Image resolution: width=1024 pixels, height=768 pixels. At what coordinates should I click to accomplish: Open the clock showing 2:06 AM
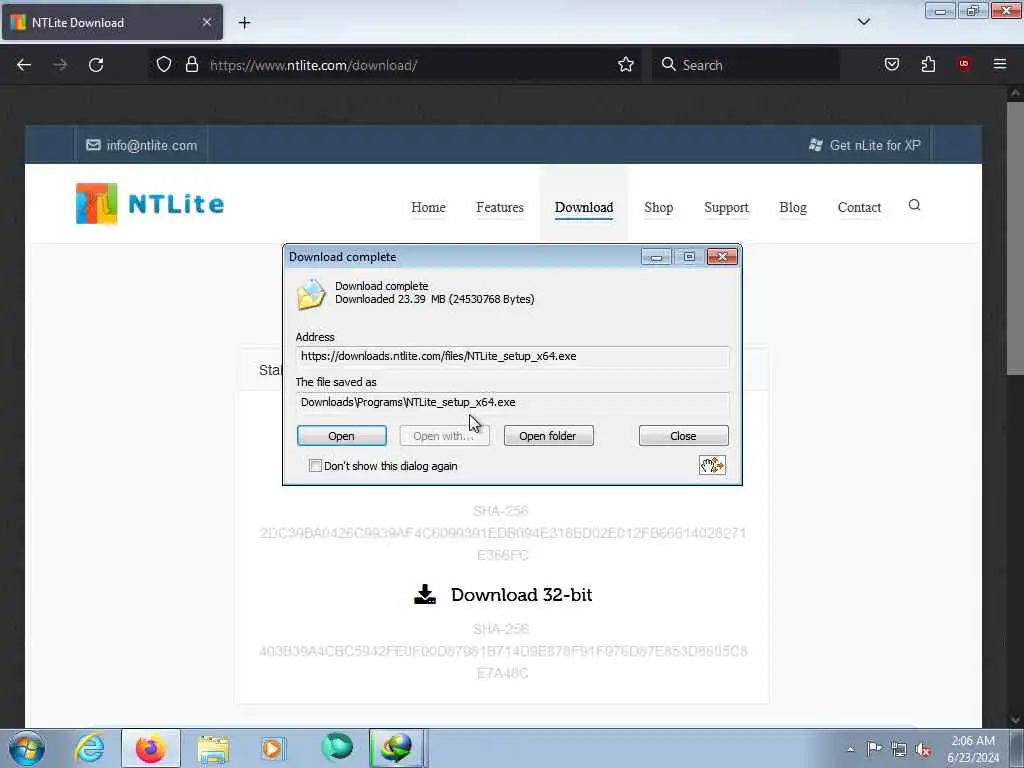tap(973, 749)
